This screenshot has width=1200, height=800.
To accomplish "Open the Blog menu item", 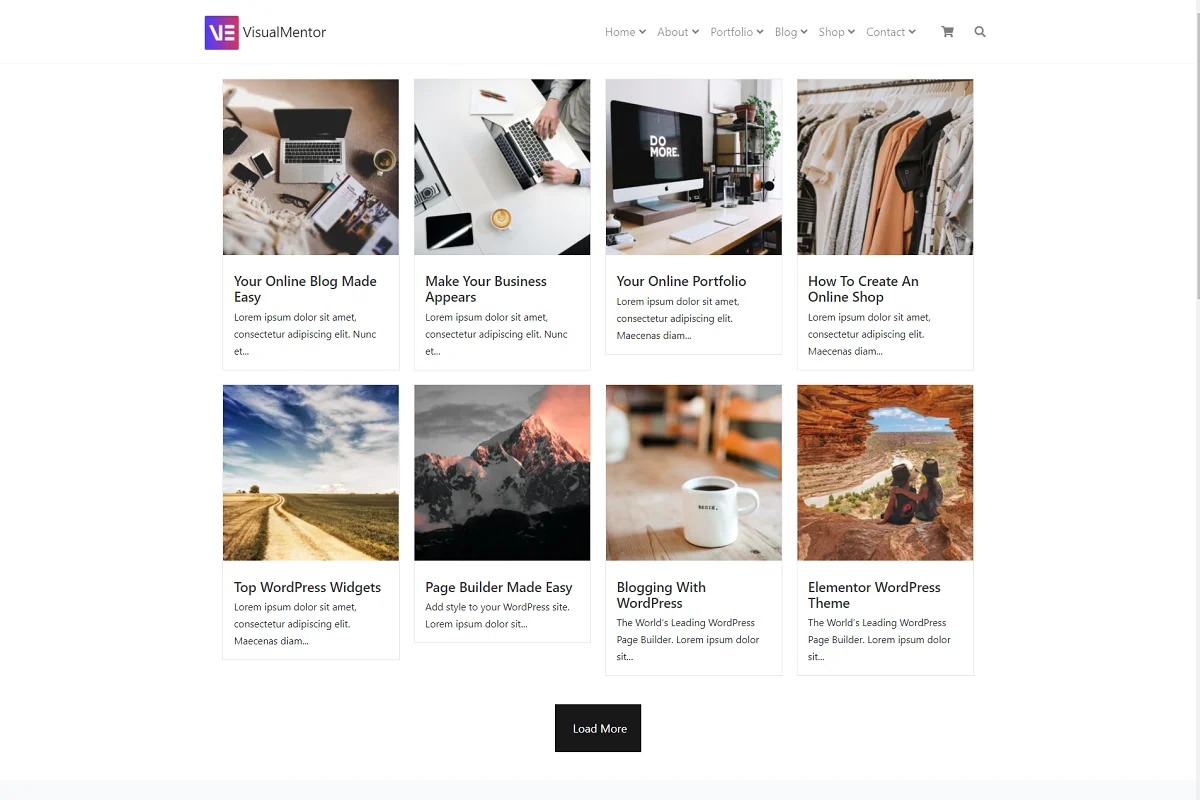I will [x=791, y=32].
